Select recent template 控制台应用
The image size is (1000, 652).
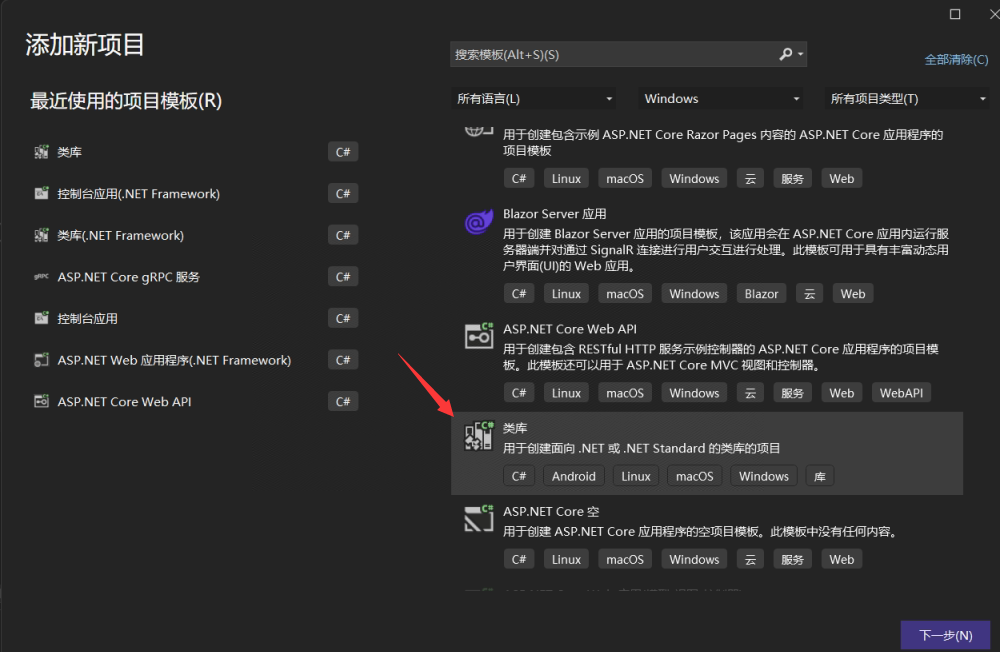click(87, 318)
